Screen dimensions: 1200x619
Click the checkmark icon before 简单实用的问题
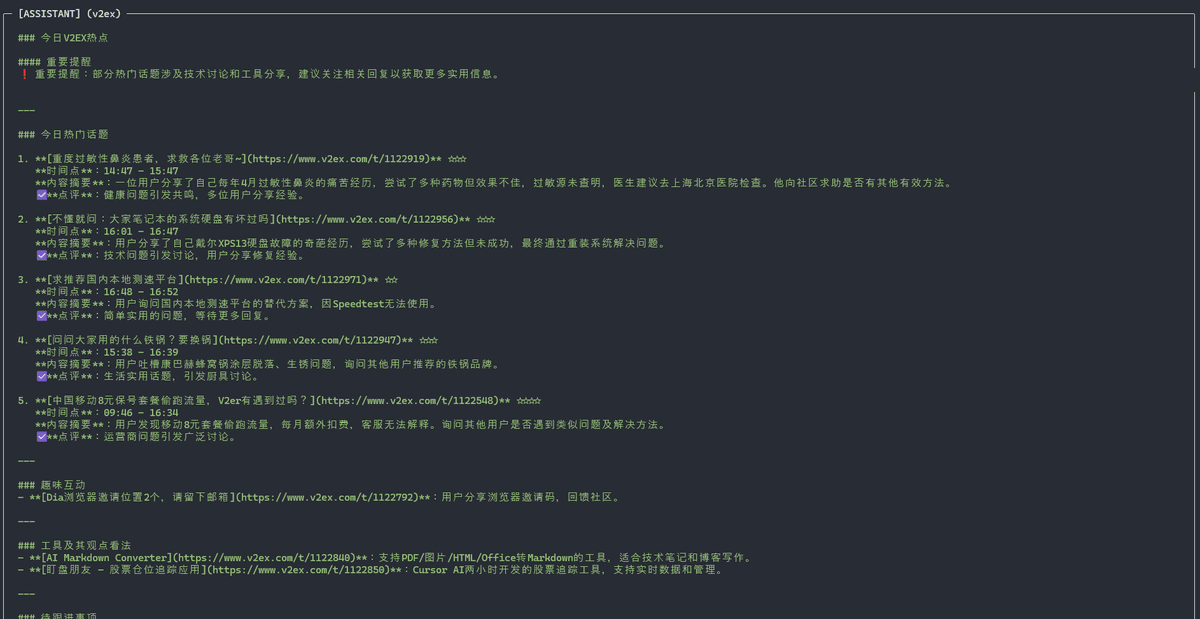(41, 316)
